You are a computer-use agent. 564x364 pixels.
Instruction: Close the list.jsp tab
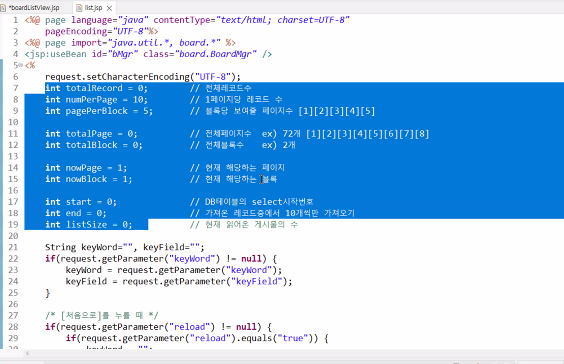[110, 8]
